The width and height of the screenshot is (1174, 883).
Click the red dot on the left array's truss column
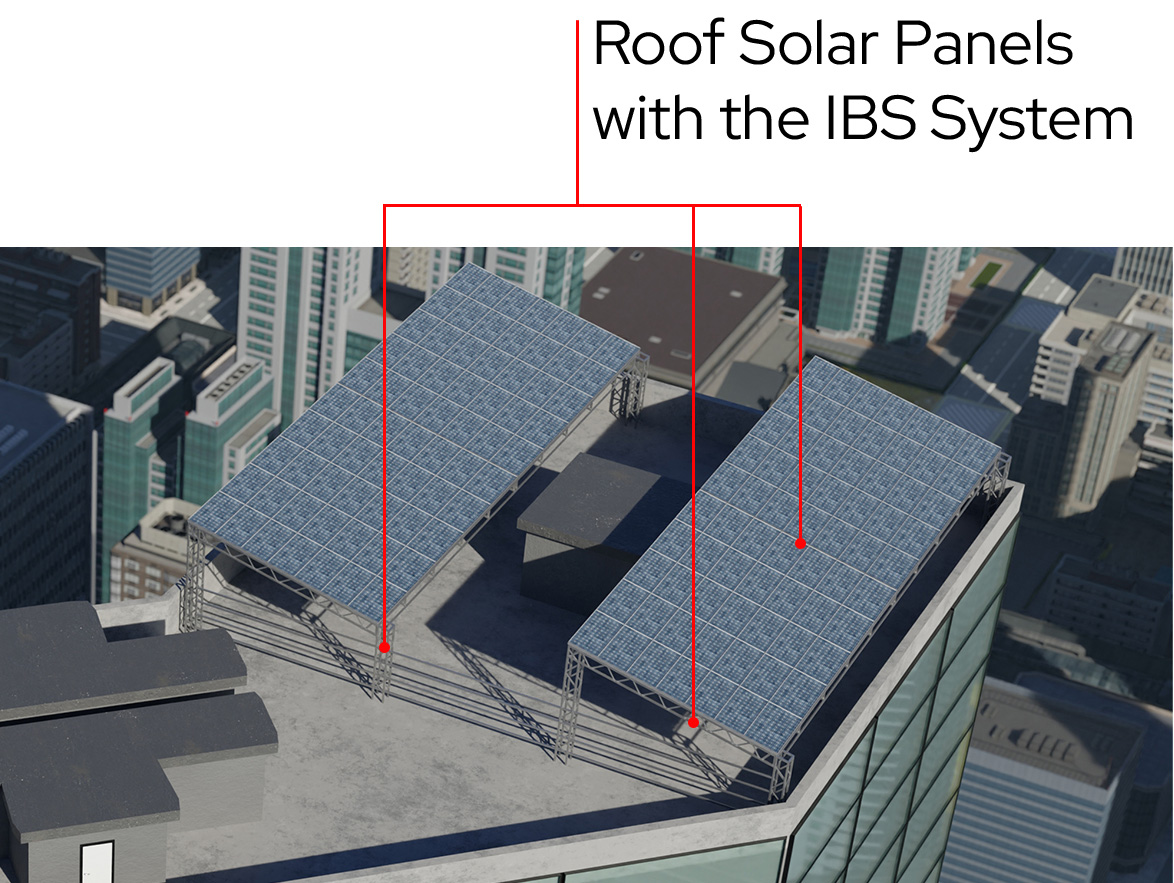384,648
